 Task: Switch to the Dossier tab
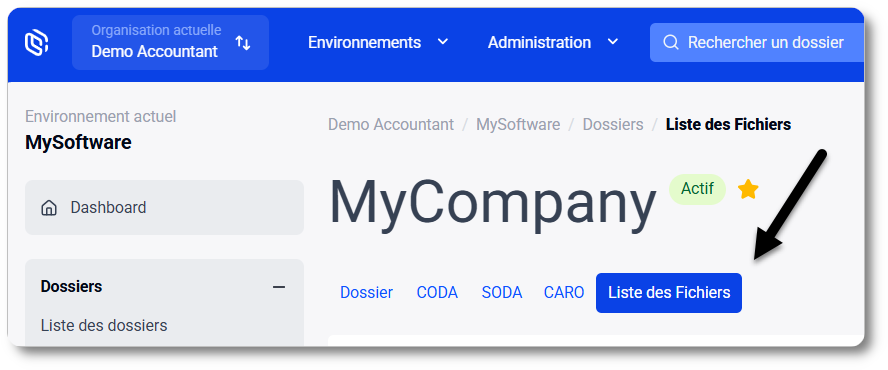click(366, 293)
